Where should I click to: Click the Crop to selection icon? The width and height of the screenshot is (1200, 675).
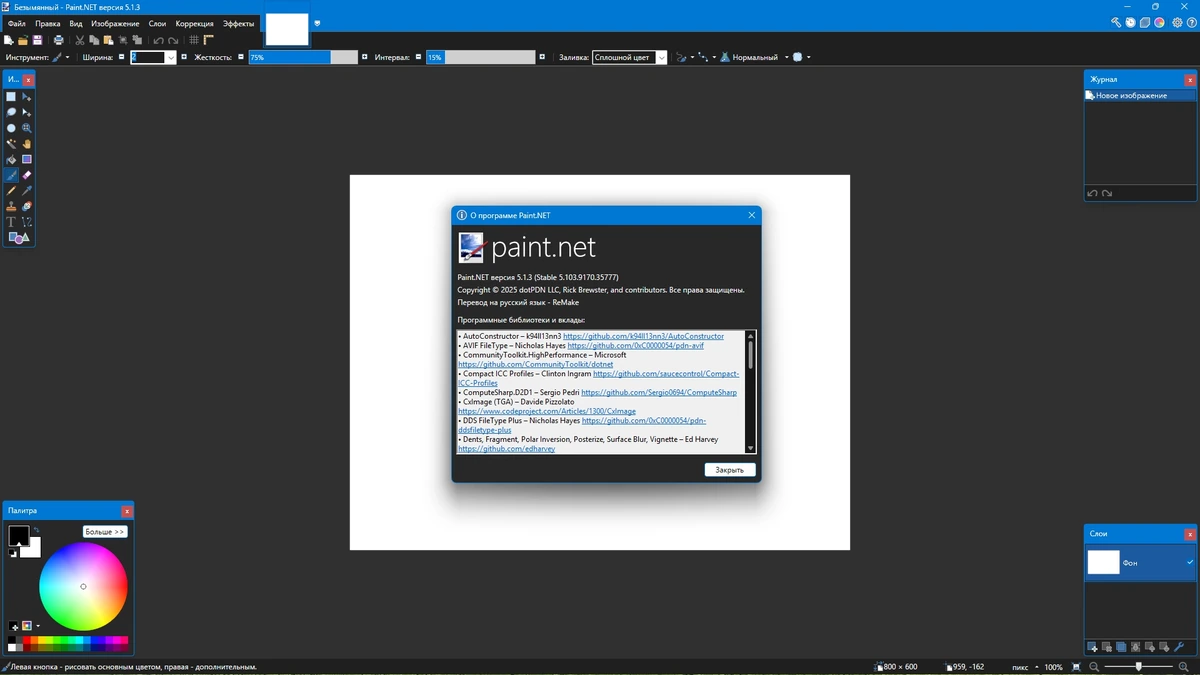point(123,40)
